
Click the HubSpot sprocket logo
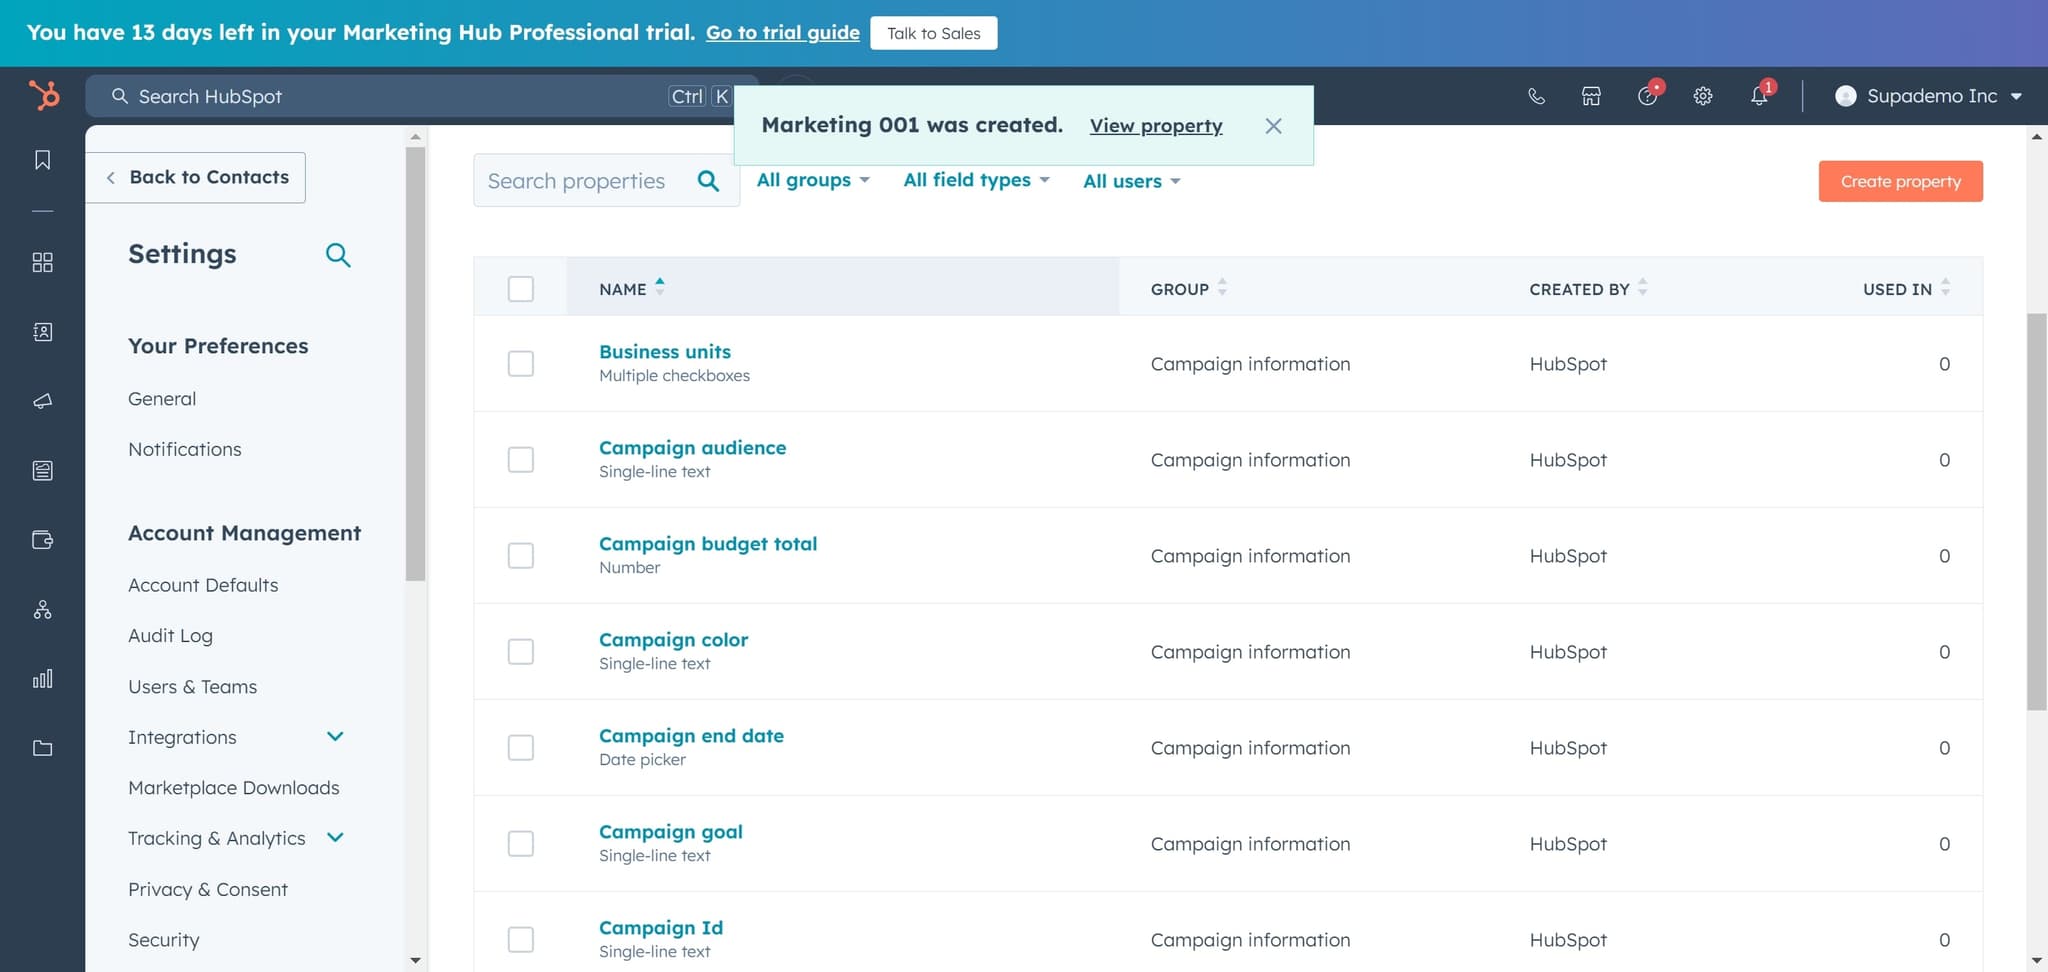pos(43,96)
